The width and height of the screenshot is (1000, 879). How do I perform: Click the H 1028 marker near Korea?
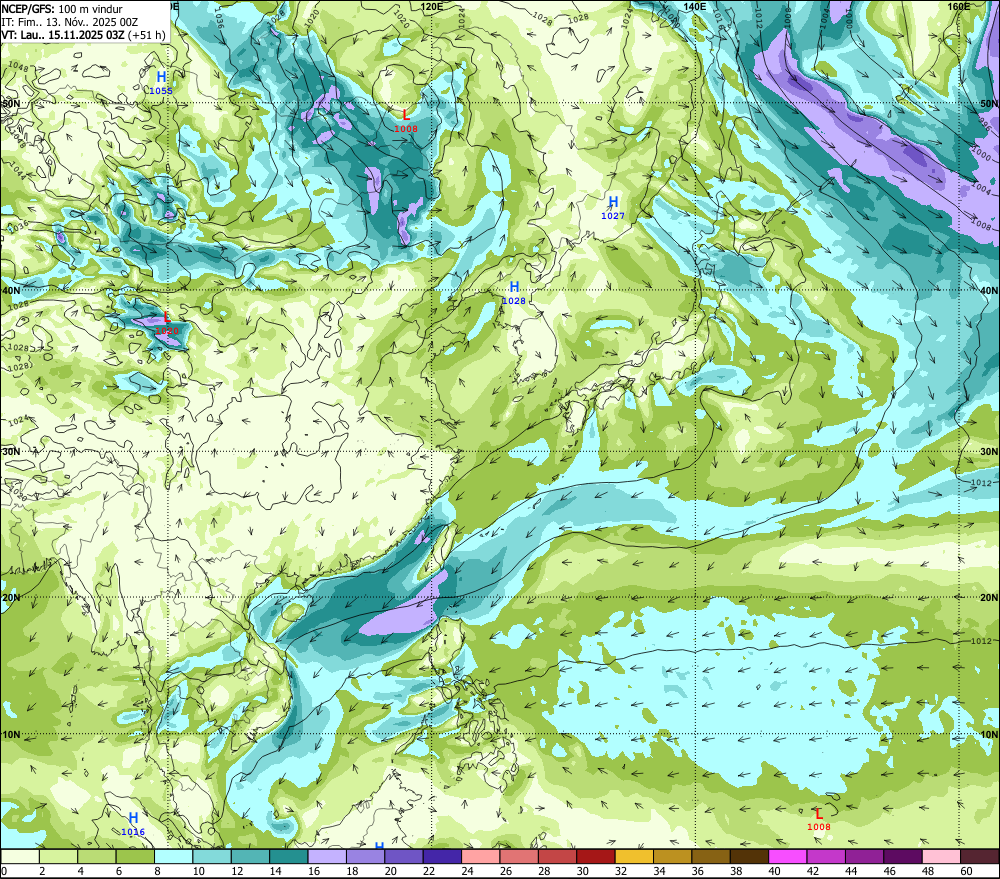[x=514, y=293]
